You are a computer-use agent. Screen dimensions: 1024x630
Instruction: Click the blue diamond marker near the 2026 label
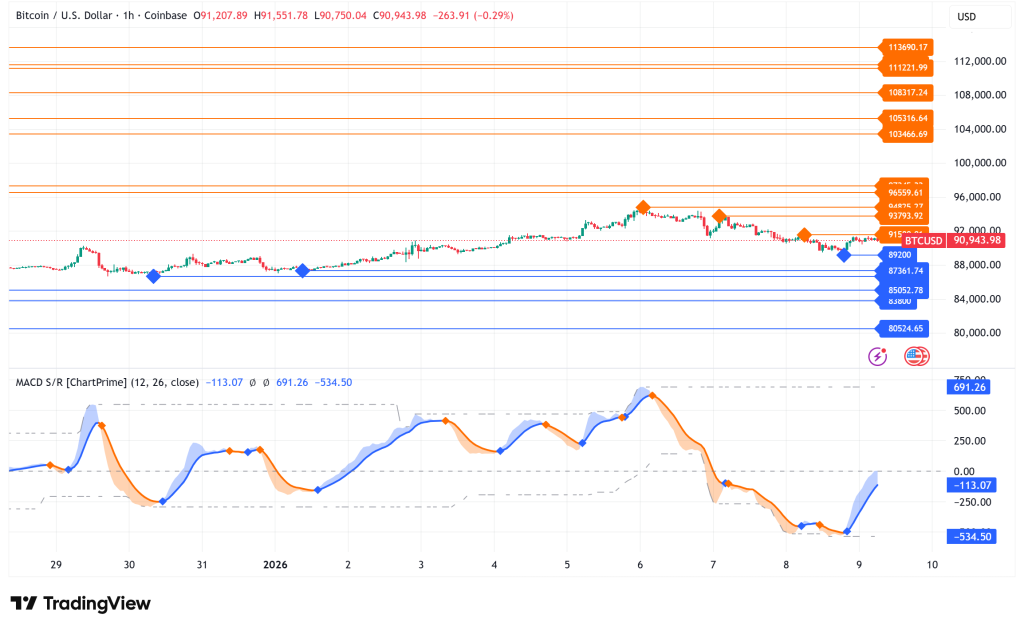(302, 269)
